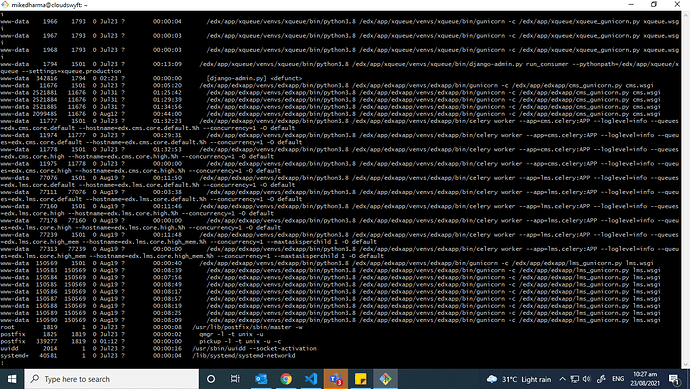Open Cortana circle icon on taskbar
The height and width of the screenshot is (389, 690).
coord(211,379)
